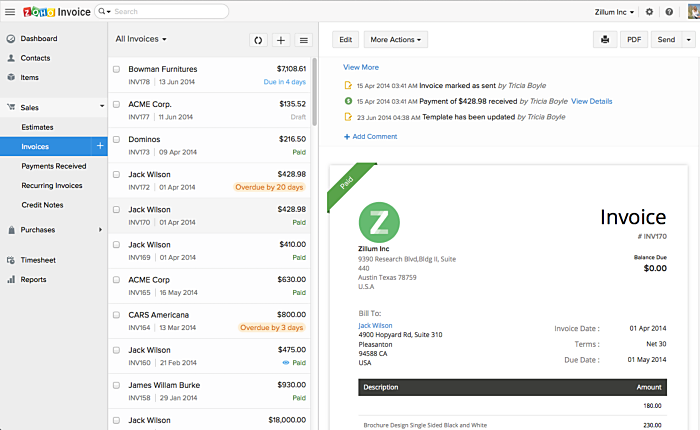Click the Purchases bag icon
The width and height of the screenshot is (700, 430).
tap(12, 230)
